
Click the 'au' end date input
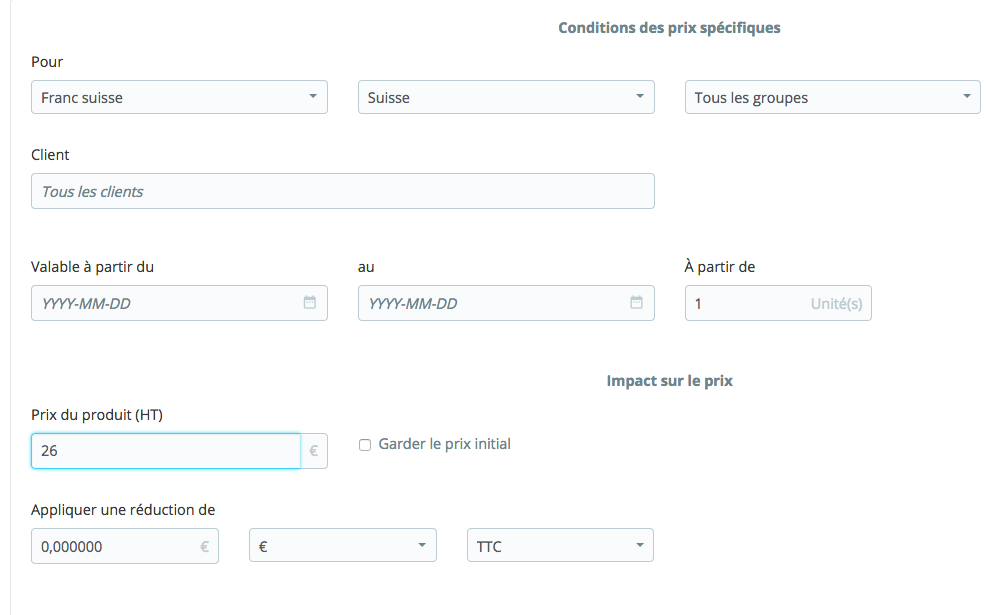(x=492, y=303)
